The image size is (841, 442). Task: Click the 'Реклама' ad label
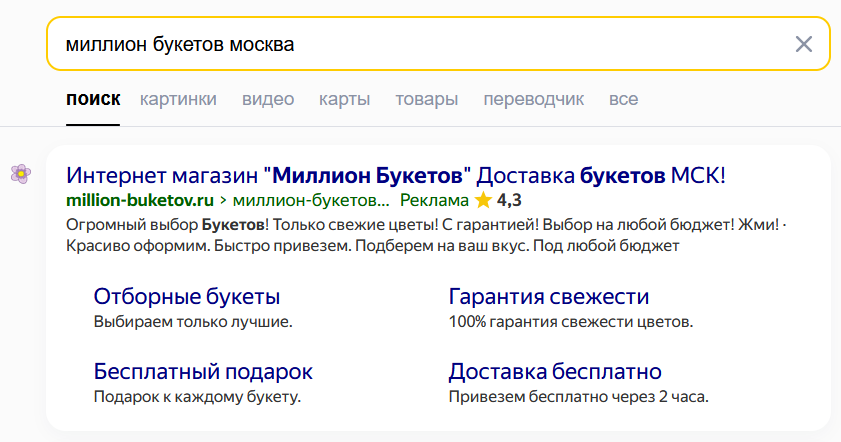(x=434, y=201)
